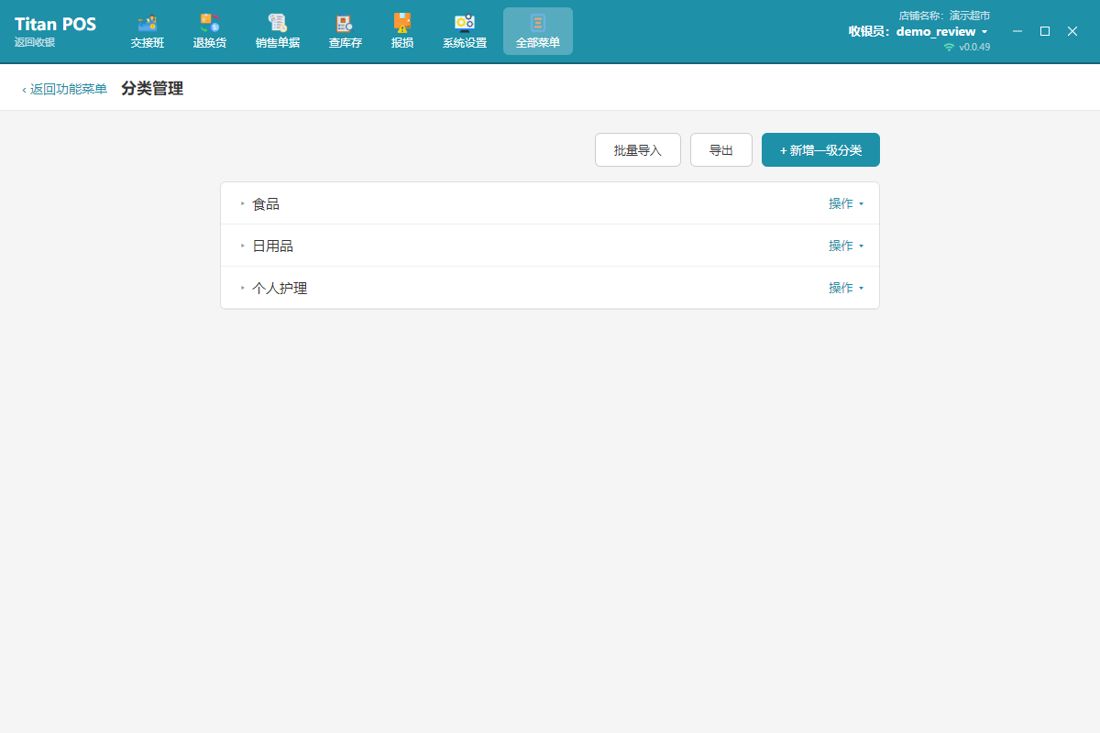The height and width of the screenshot is (733, 1100).
Task: Select the 全部菜单 all menus tab
Action: point(538,32)
